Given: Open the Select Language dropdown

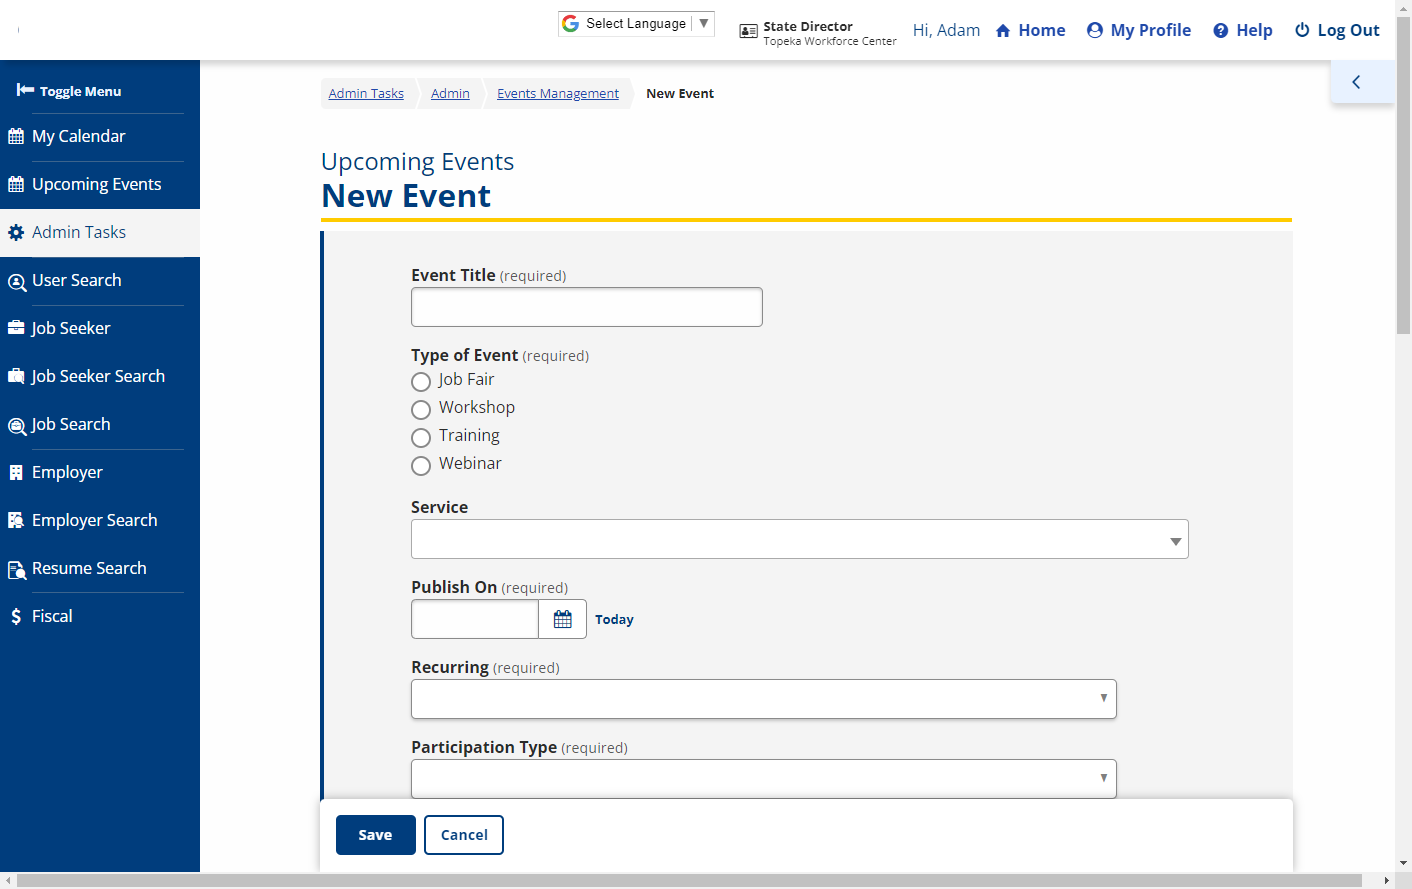Looking at the screenshot, I should [x=636, y=24].
